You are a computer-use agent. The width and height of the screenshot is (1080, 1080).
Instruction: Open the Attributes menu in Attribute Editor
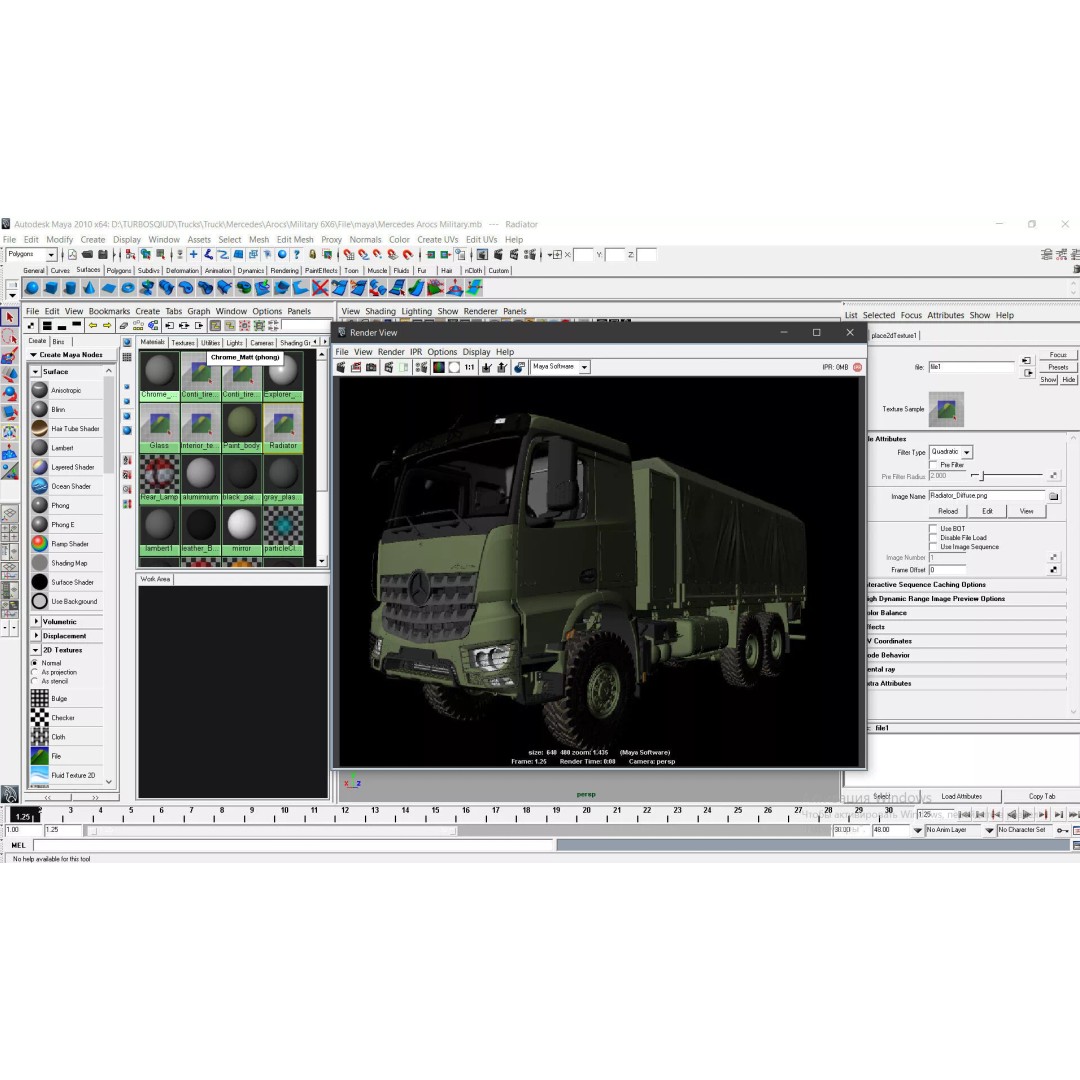coord(945,315)
